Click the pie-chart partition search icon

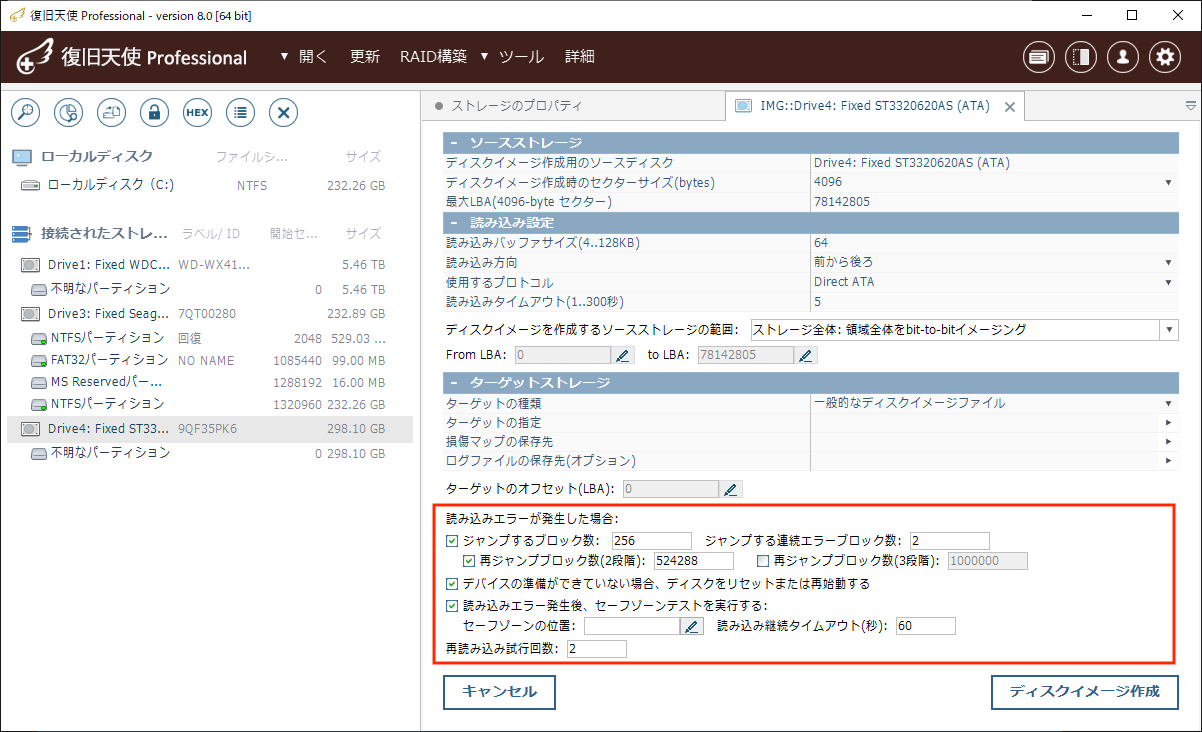(x=68, y=112)
